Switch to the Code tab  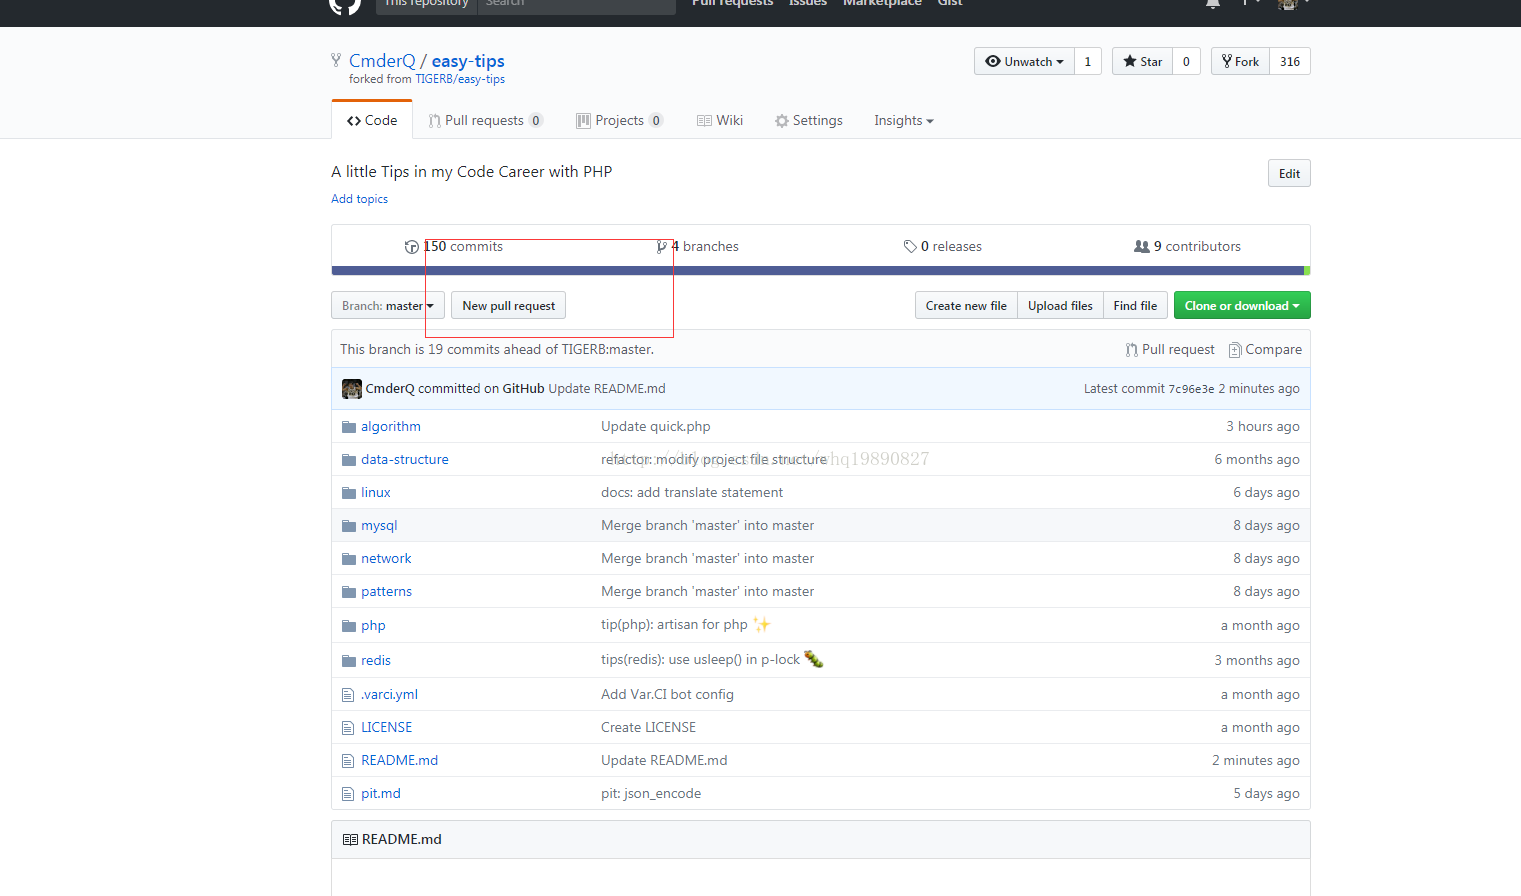pyautogui.click(x=372, y=121)
